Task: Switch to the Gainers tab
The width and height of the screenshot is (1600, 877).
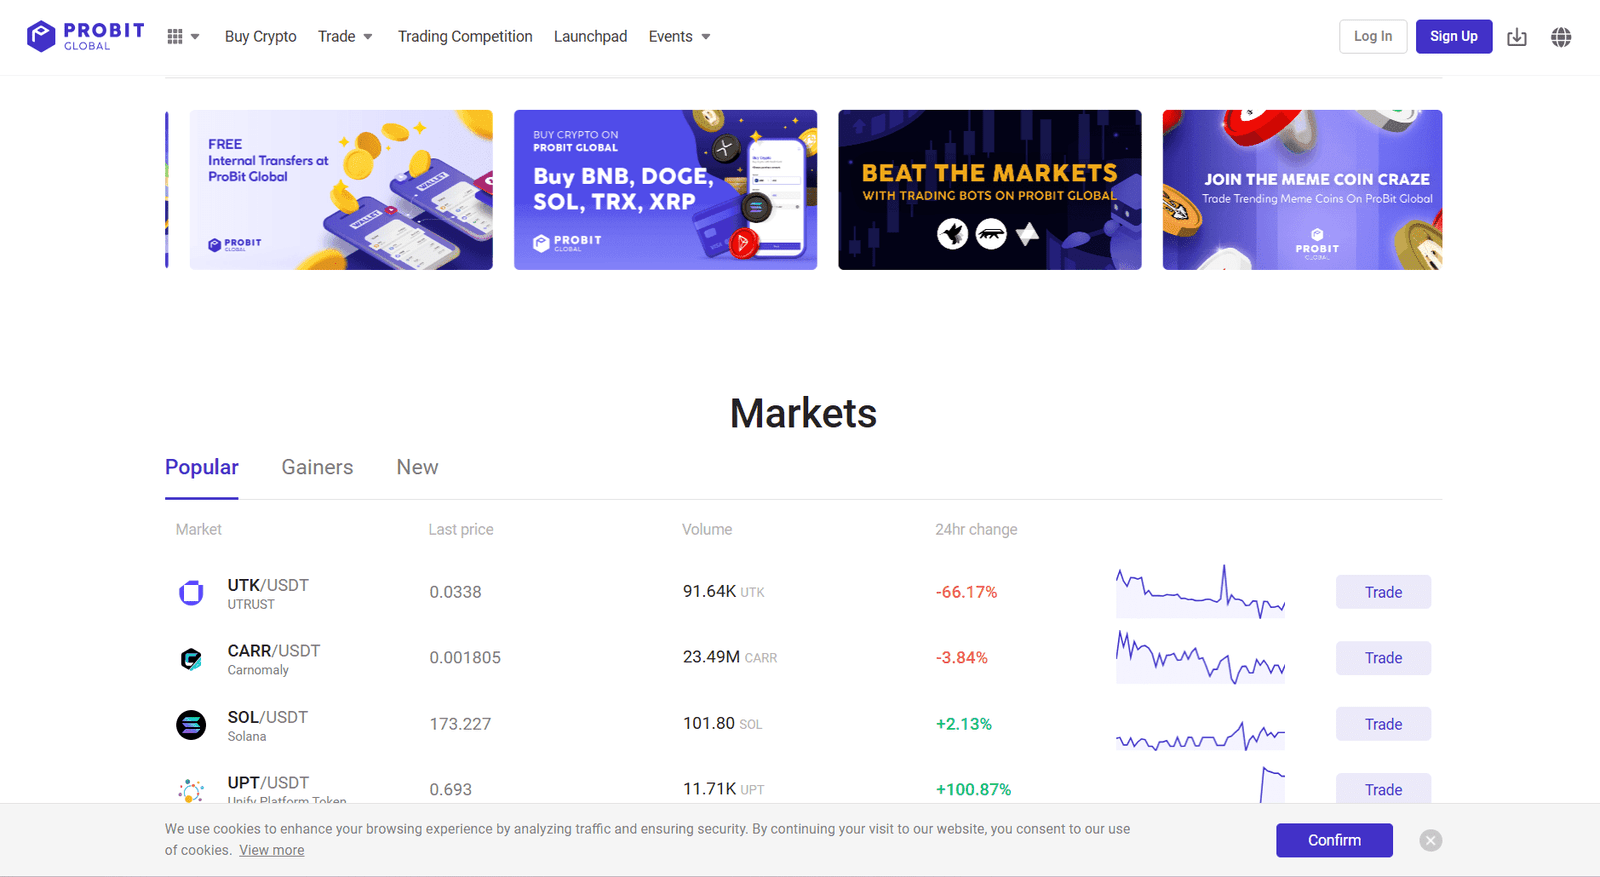Action: point(316,467)
